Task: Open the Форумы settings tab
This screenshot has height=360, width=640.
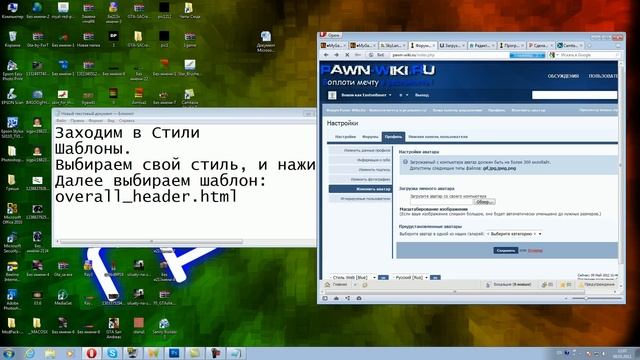Action: tap(370, 137)
